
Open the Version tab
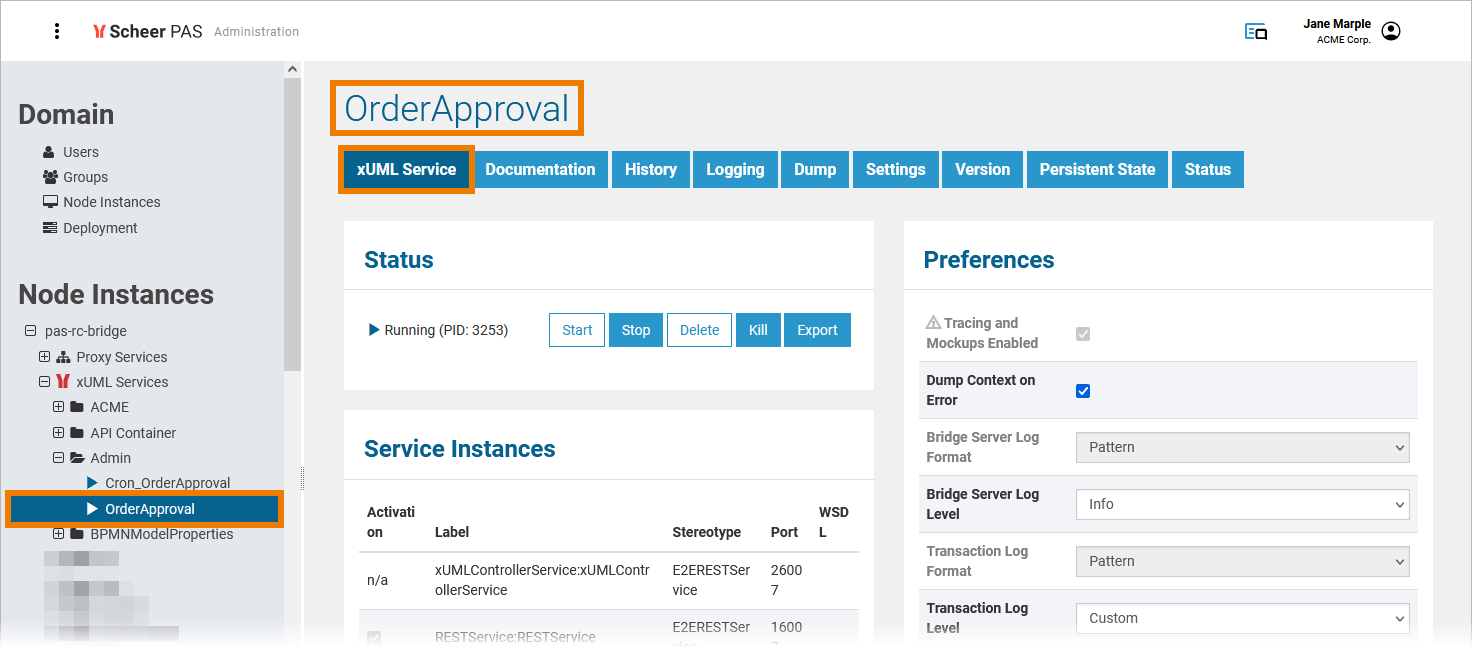click(x=983, y=169)
